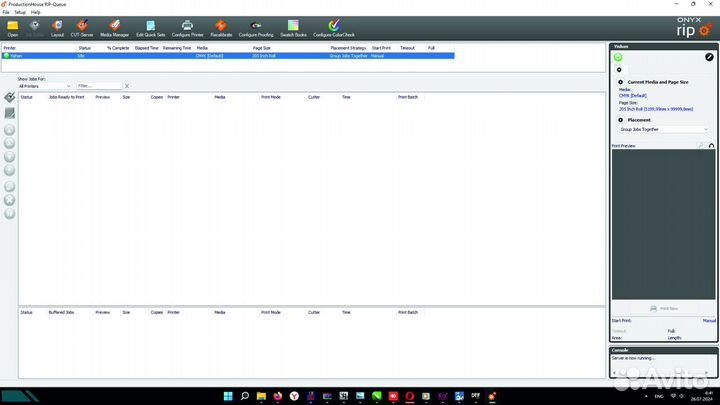Open the Layout tool

pos(57,25)
